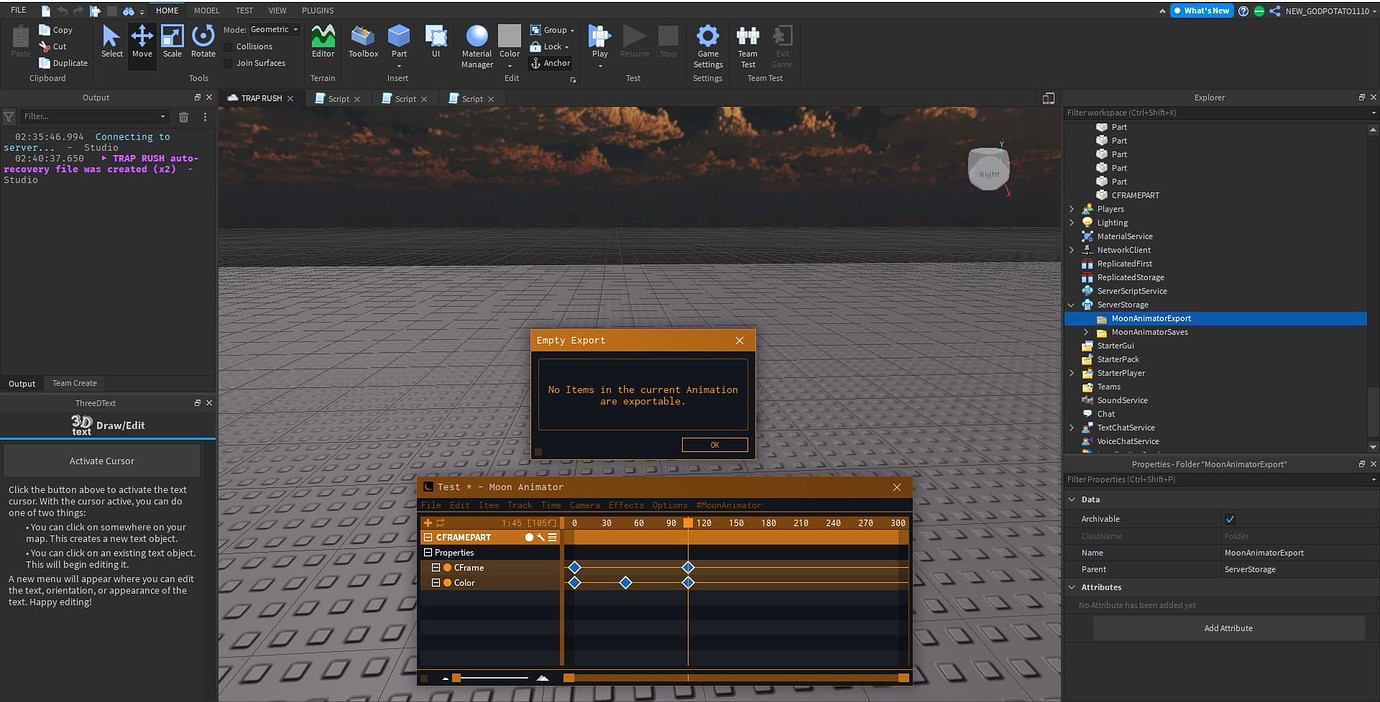
Task: Select the CFrame keyframe at frame 0
Action: coord(575,567)
